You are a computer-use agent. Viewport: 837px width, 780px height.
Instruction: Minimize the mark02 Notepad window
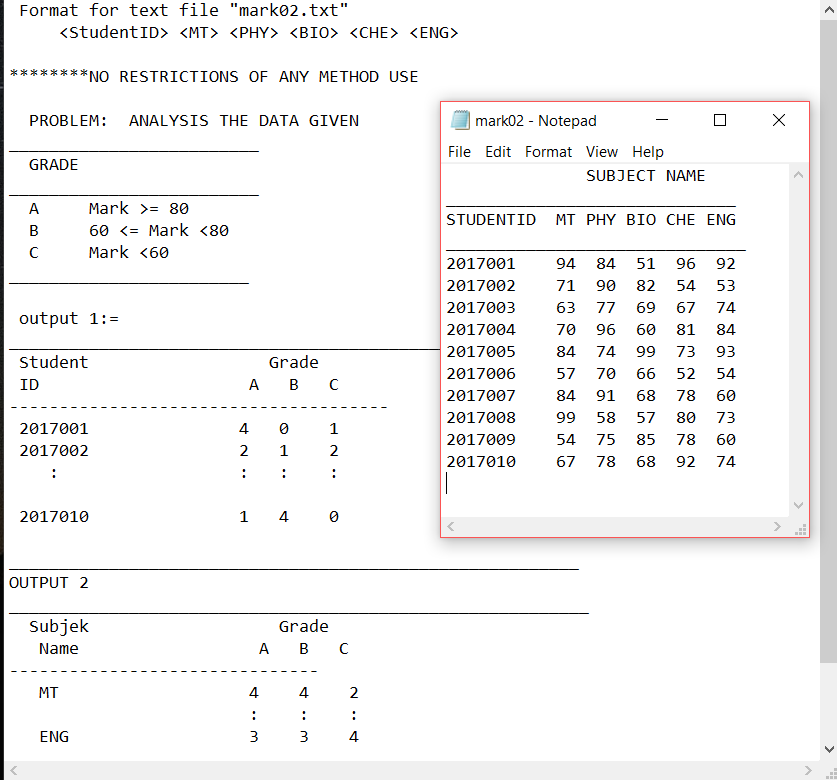tap(663, 120)
